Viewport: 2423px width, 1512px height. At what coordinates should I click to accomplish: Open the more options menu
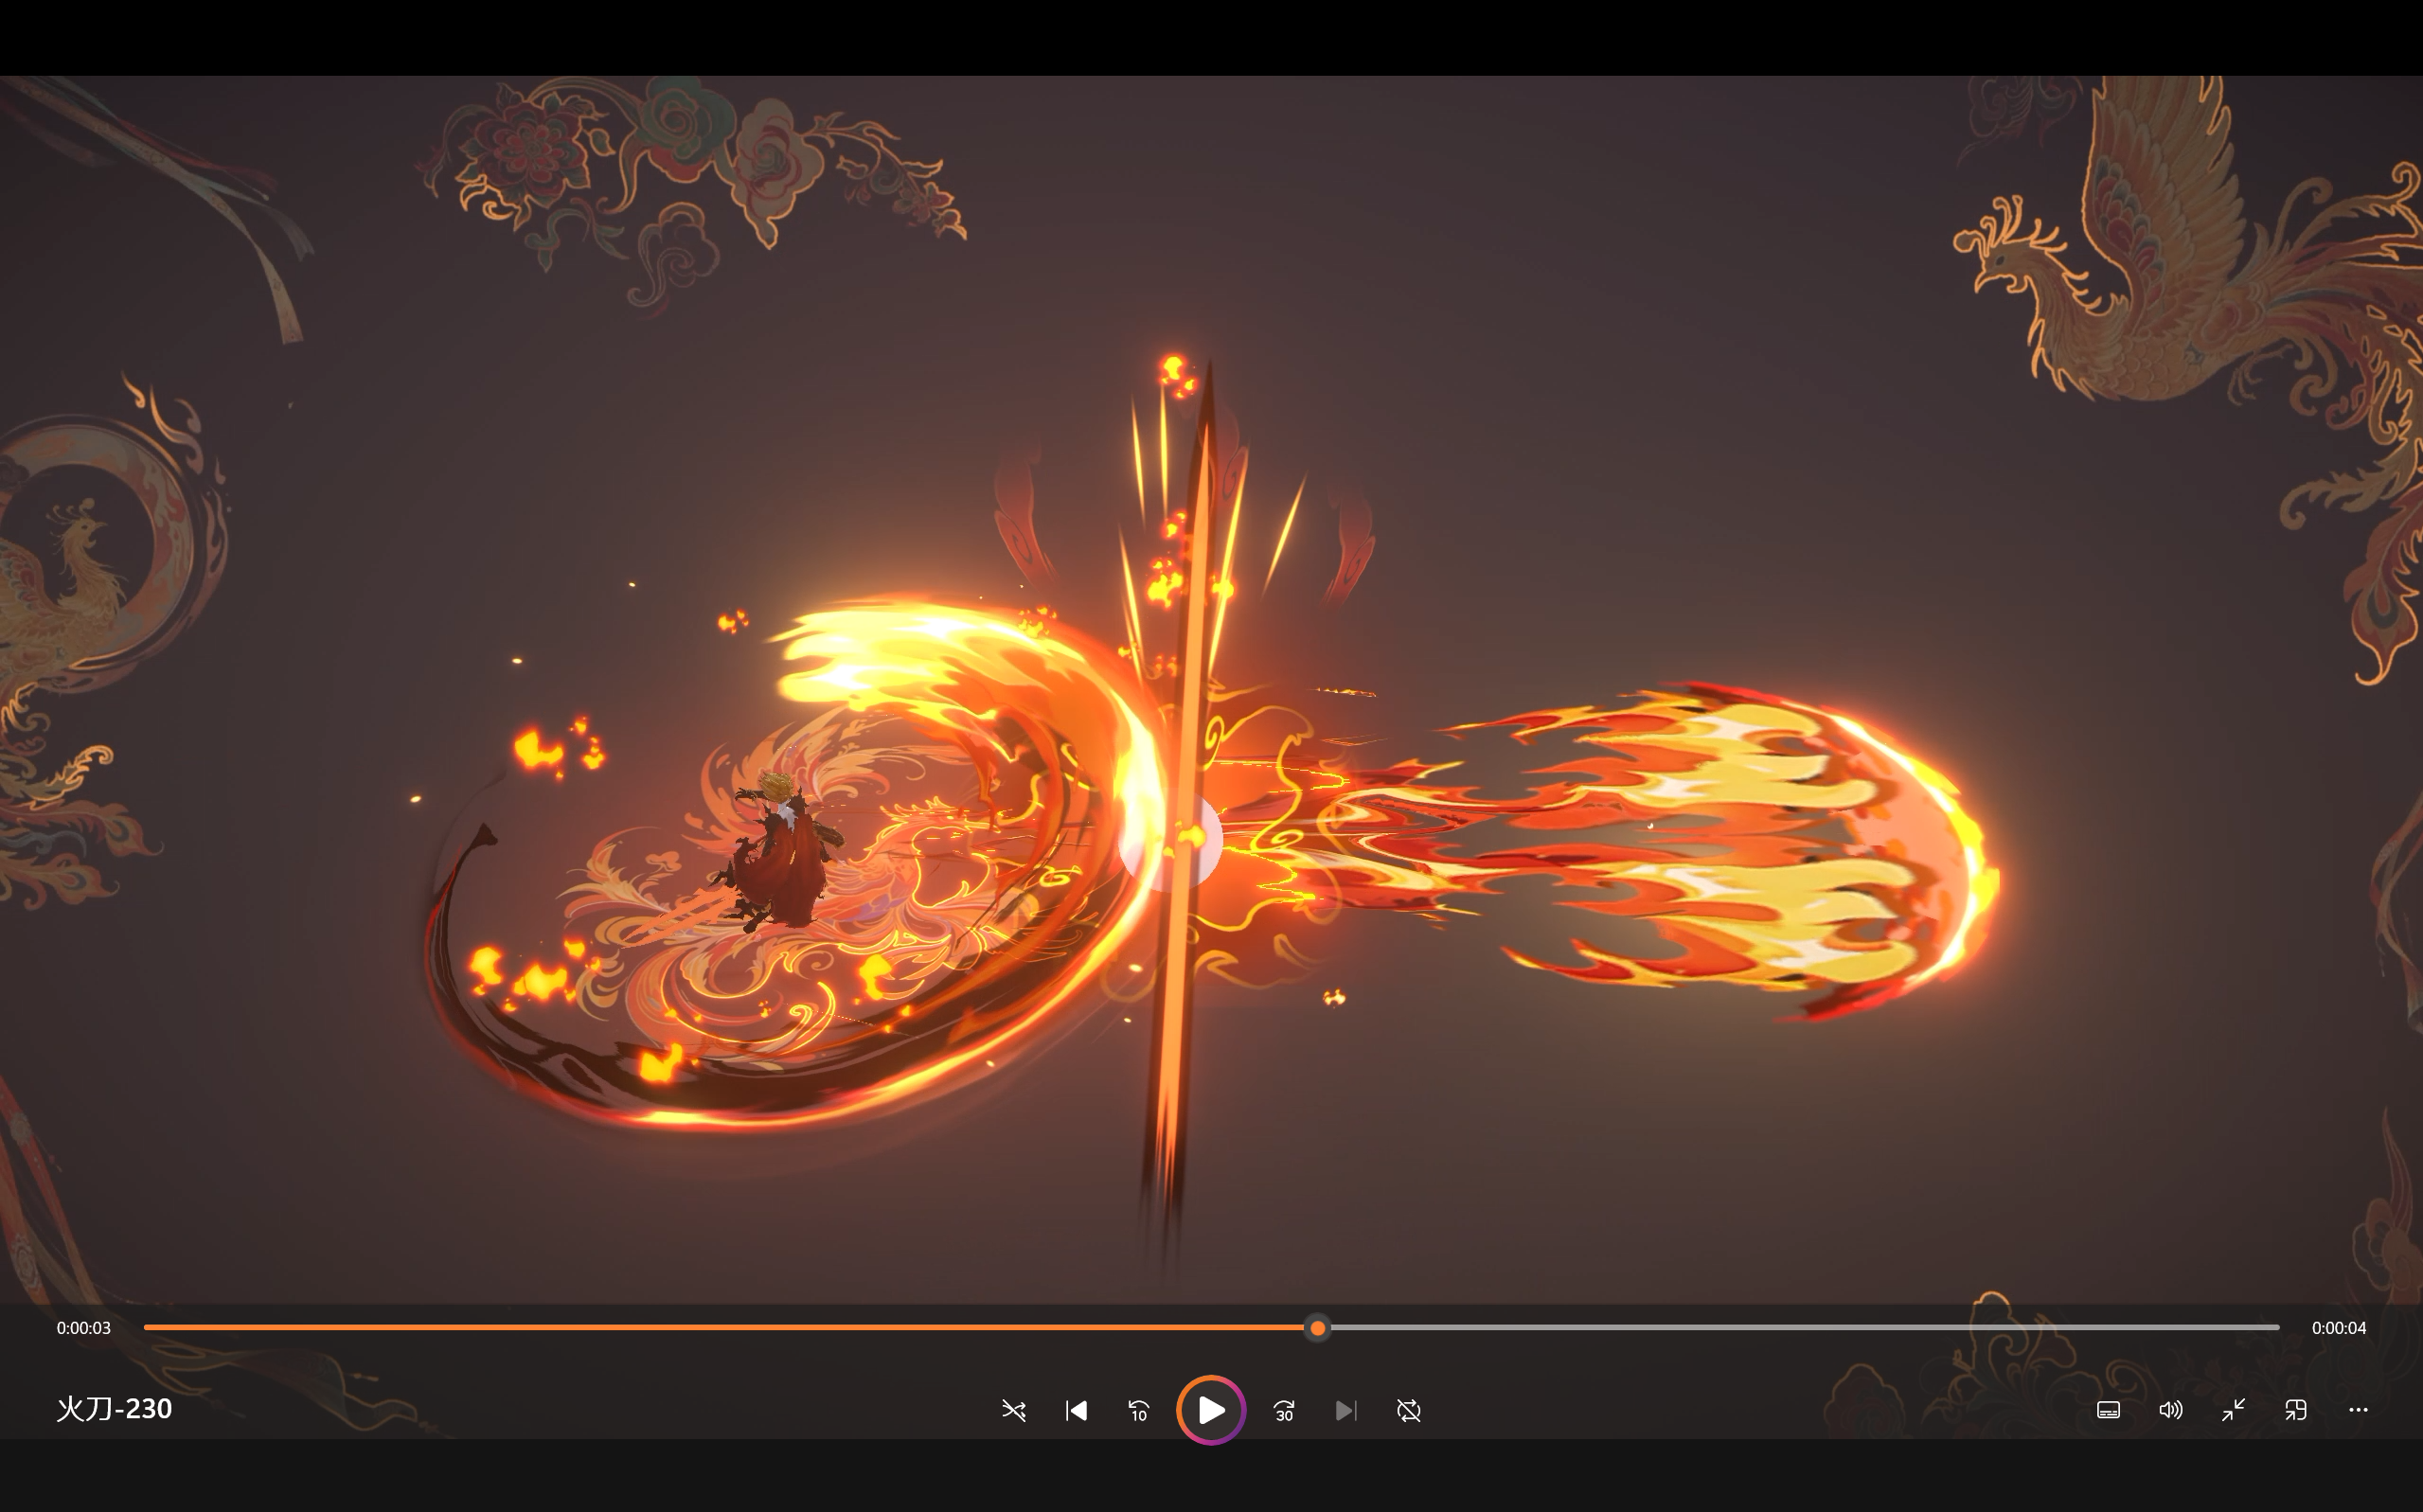[x=2358, y=1410]
